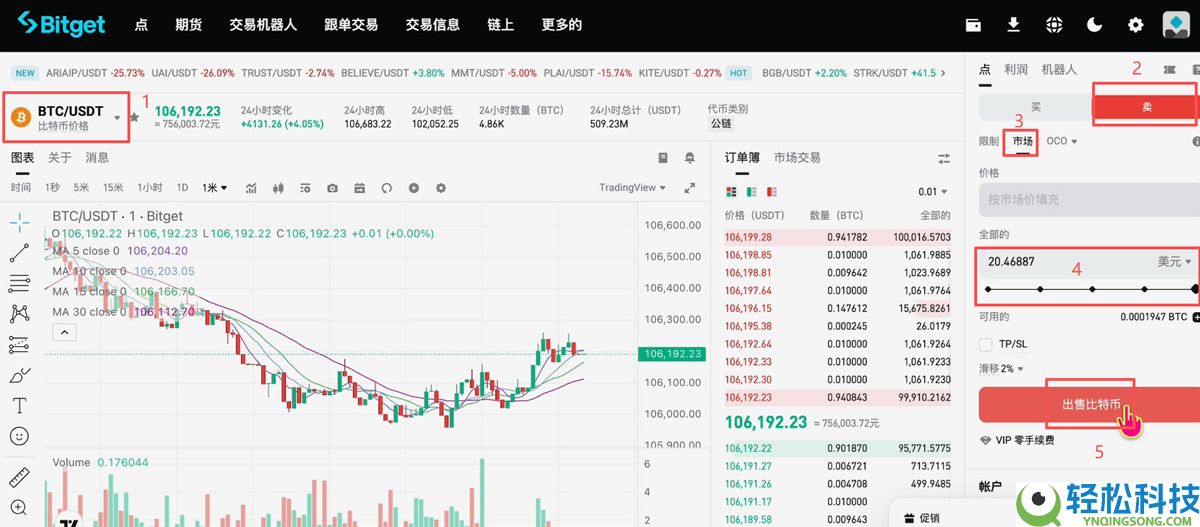The height and width of the screenshot is (527, 1200).
Task: Open the settings gear in header
Action: [1135, 25]
